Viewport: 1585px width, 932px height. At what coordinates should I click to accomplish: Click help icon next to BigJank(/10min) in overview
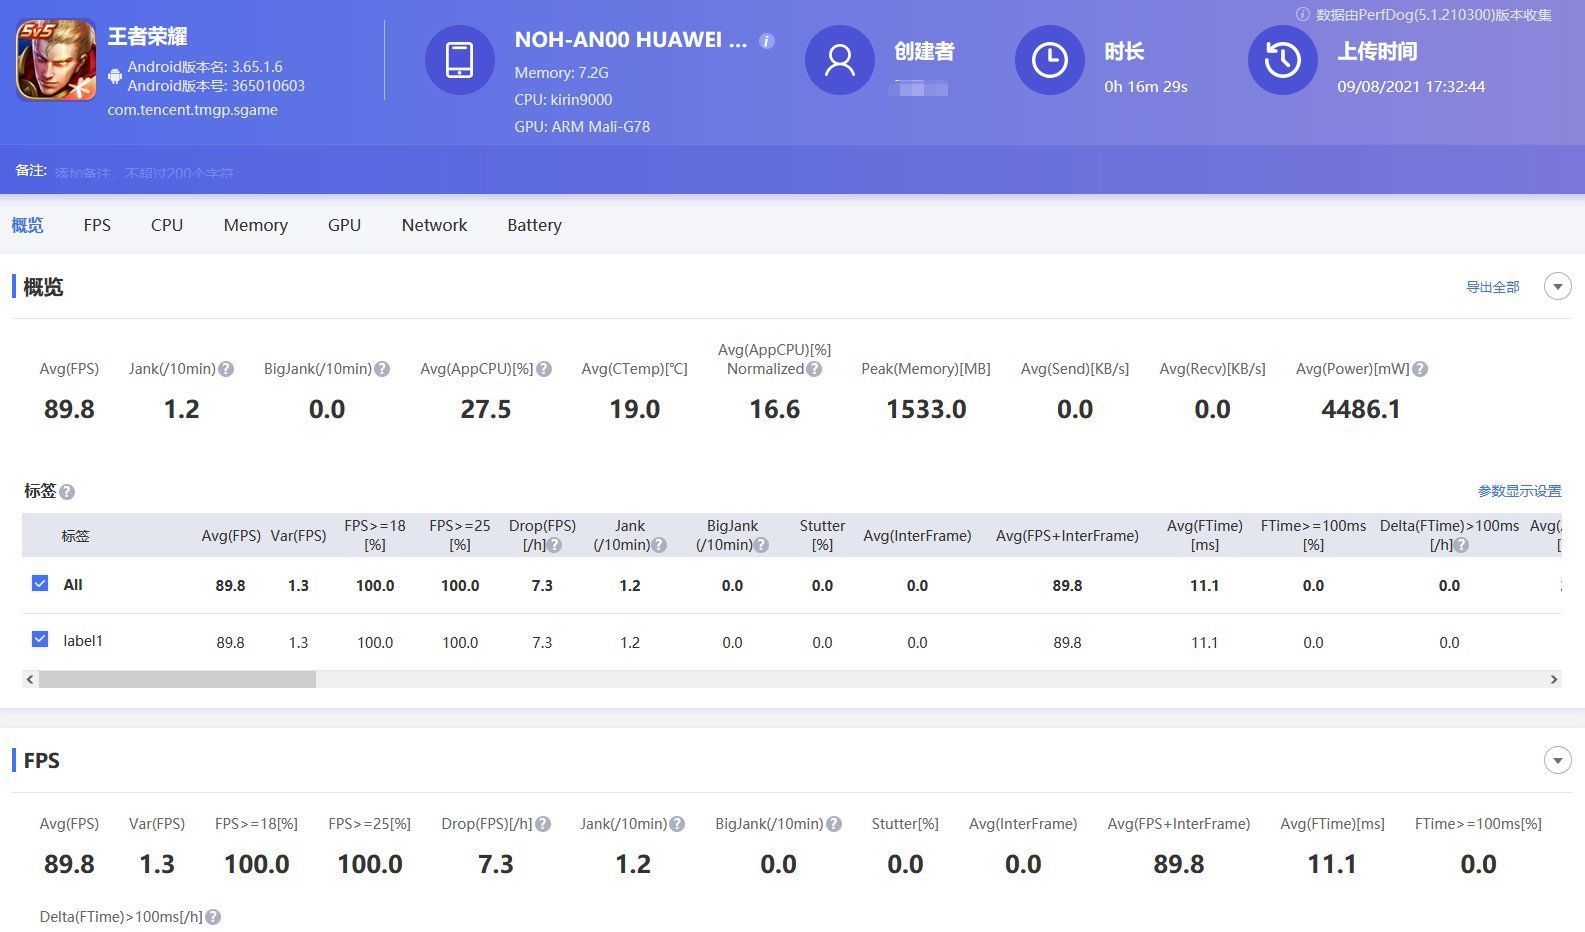point(382,369)
